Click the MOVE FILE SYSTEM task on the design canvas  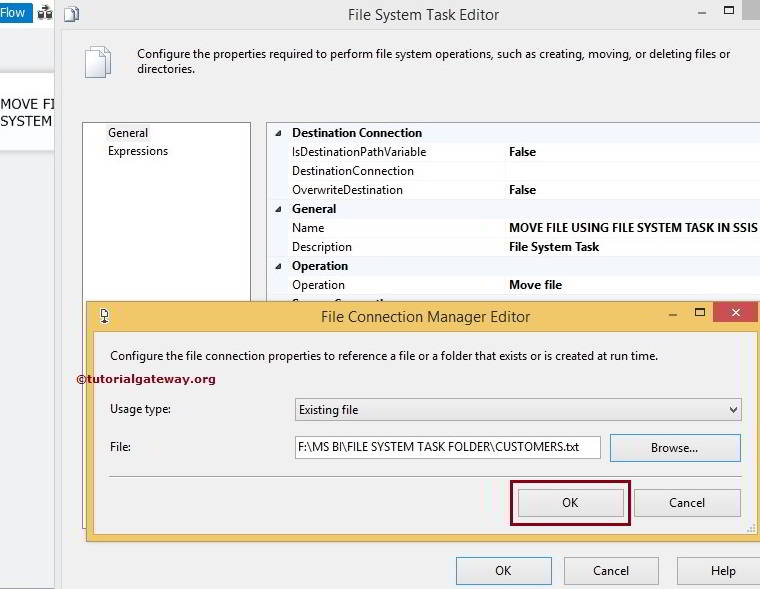[27, 112]
